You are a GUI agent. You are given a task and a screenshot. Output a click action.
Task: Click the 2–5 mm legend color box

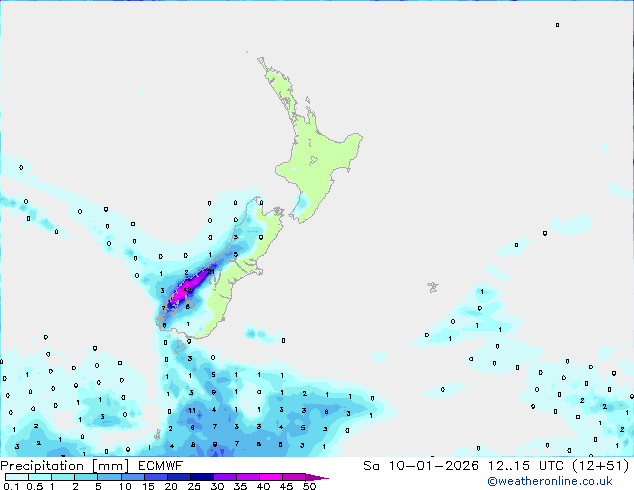86,477
